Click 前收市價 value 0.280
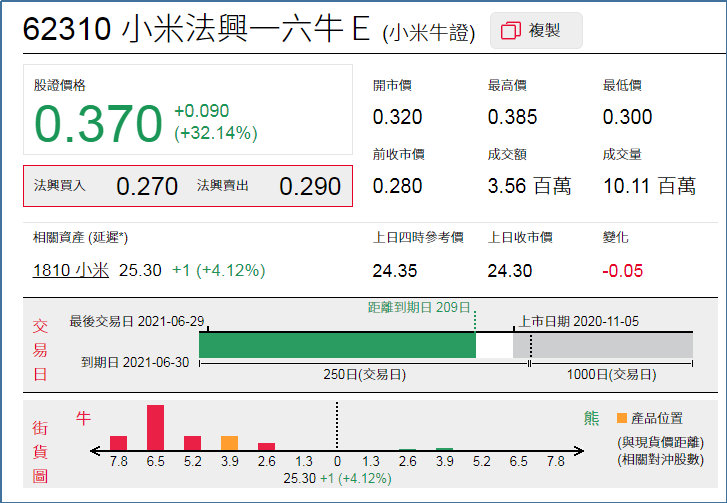The image size is (727, 503). (x=397, y=186)
